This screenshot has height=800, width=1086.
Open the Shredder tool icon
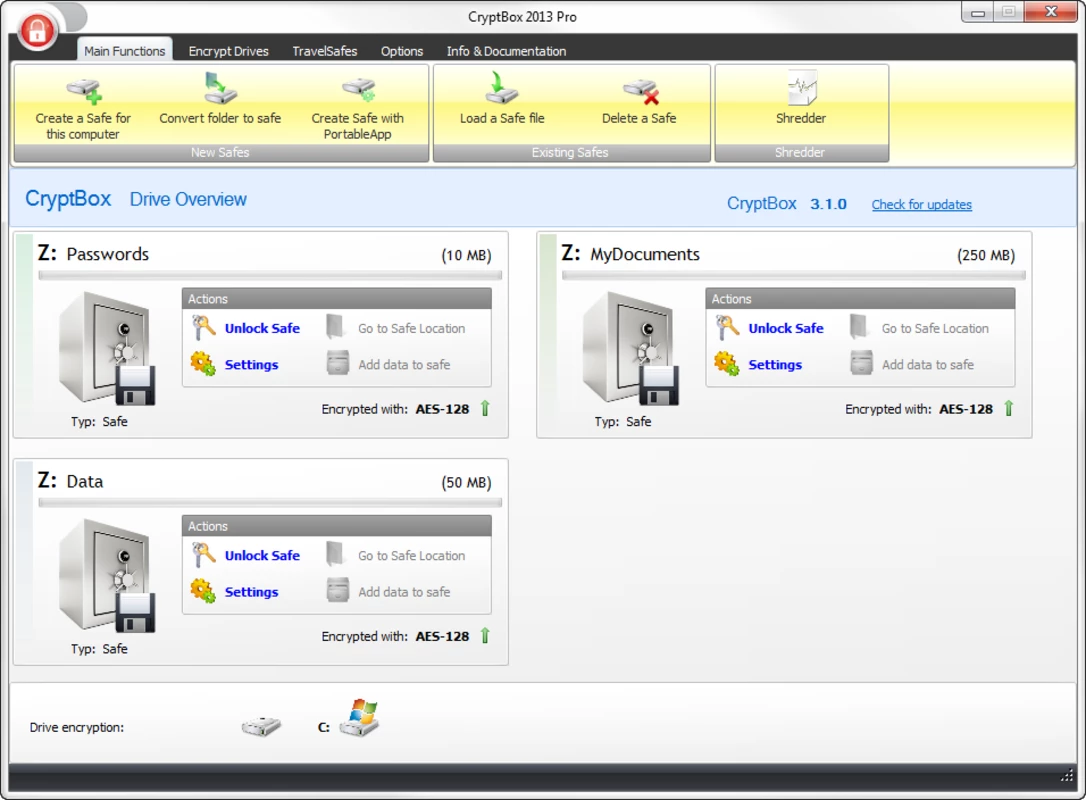coord(801,89)
